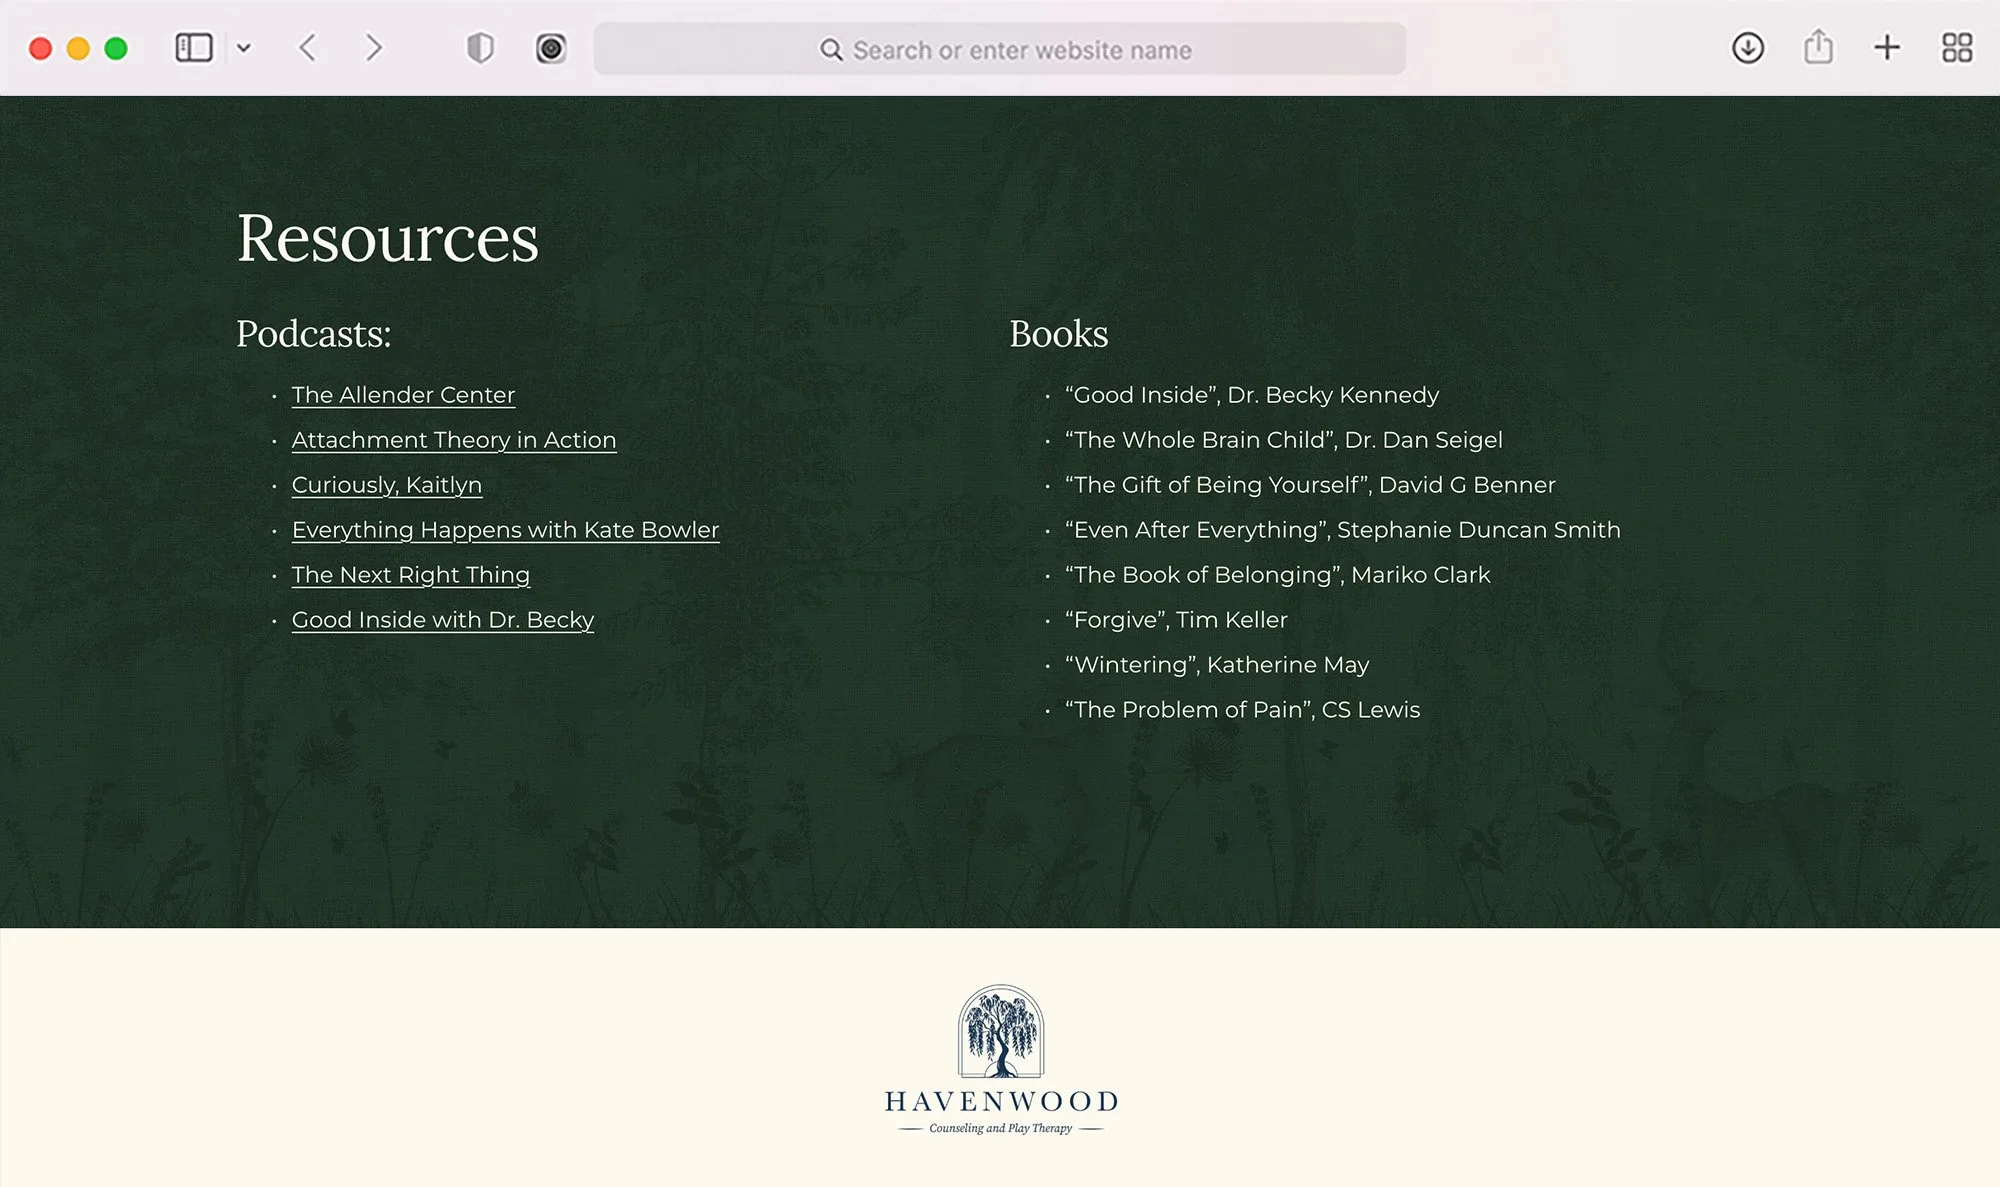Viewport: 2000px width, 1187px height.
Task: Click the magnifying glass in the search bar
Action: (833, 49)
